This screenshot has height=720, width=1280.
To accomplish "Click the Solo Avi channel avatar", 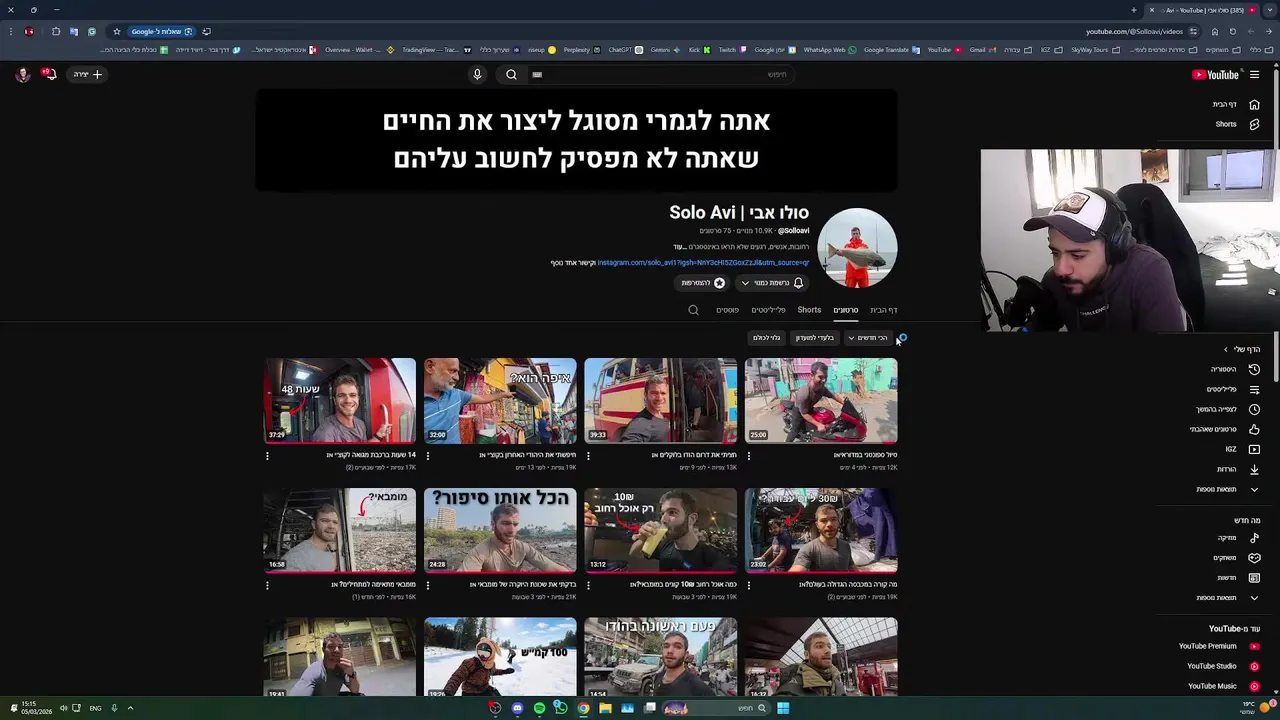I will (857, 248).
